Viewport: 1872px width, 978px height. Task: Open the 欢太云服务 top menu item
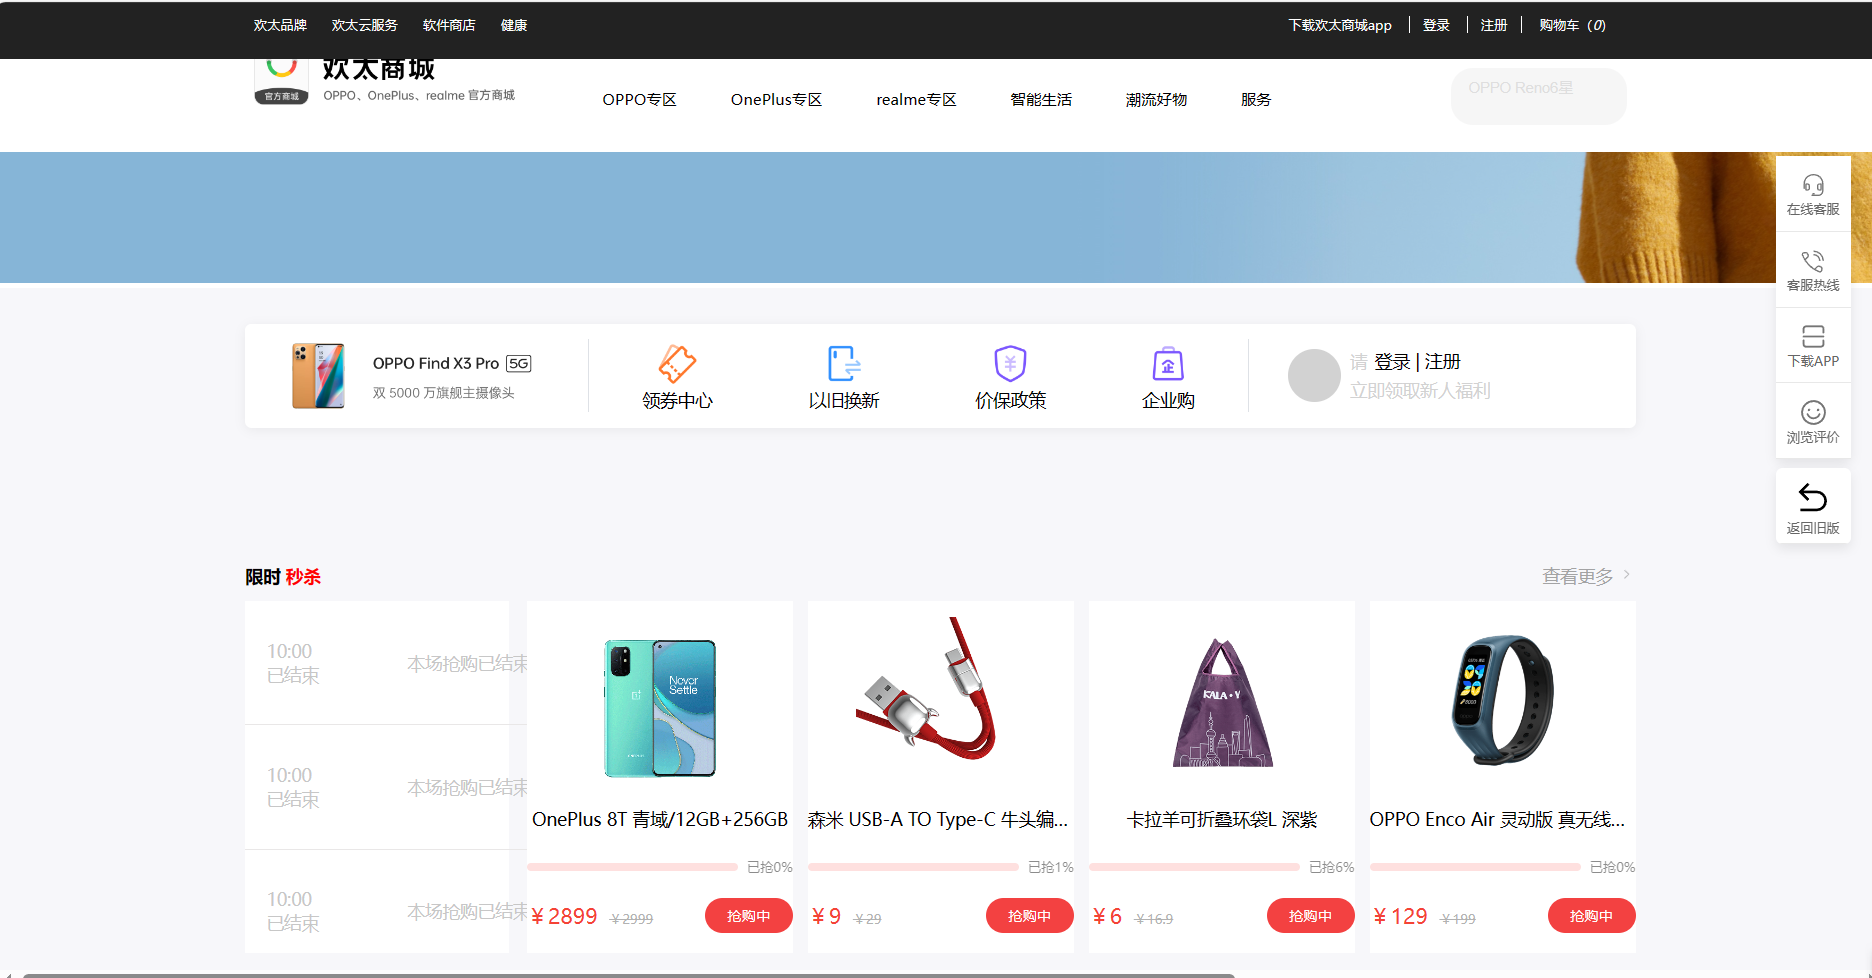point(365,25)
